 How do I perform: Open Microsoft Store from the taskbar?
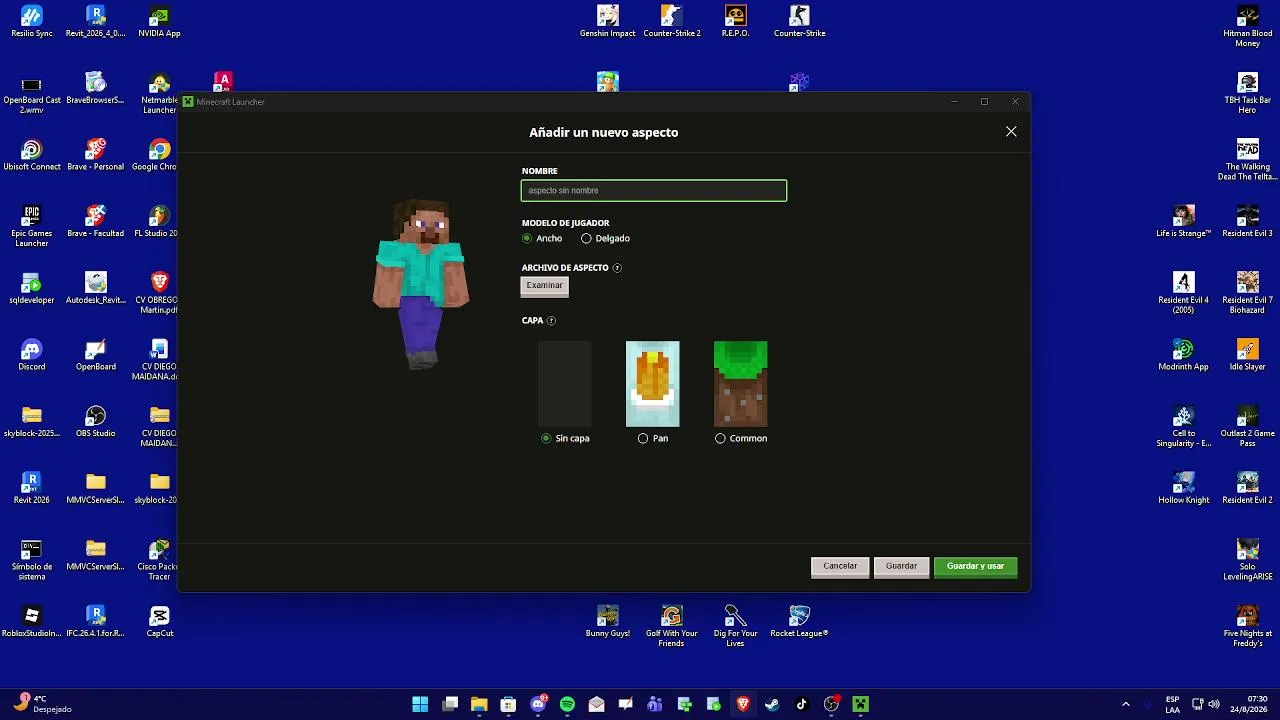508,704
